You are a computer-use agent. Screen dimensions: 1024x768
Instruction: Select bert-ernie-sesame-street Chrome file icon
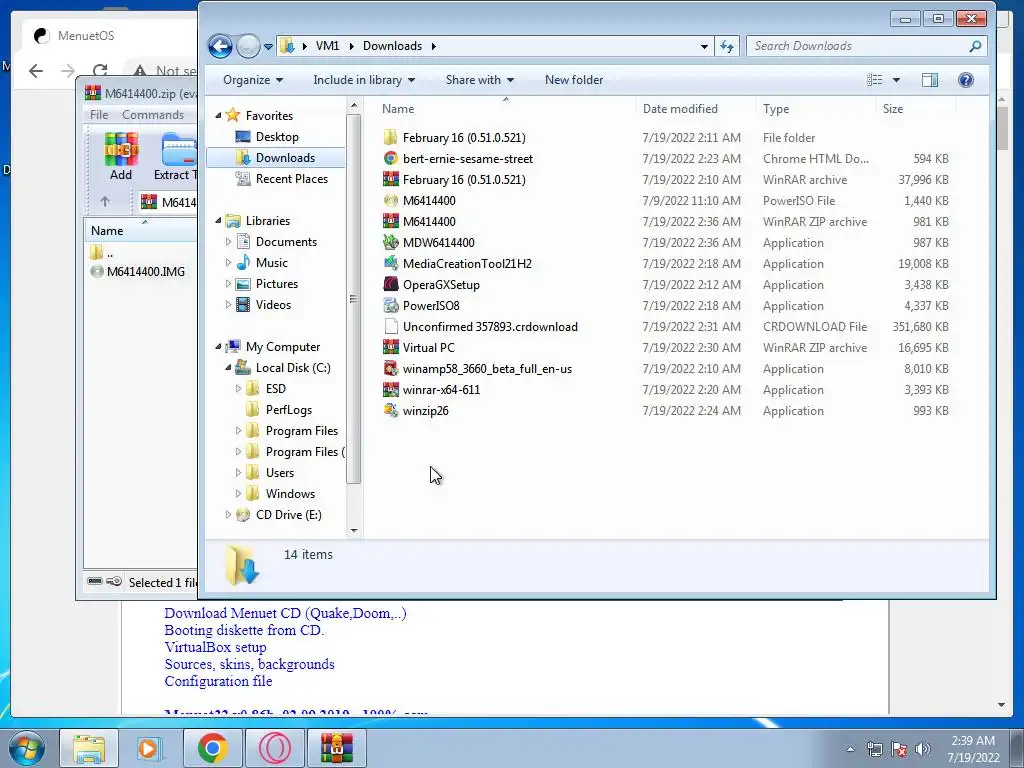point(391,158)
